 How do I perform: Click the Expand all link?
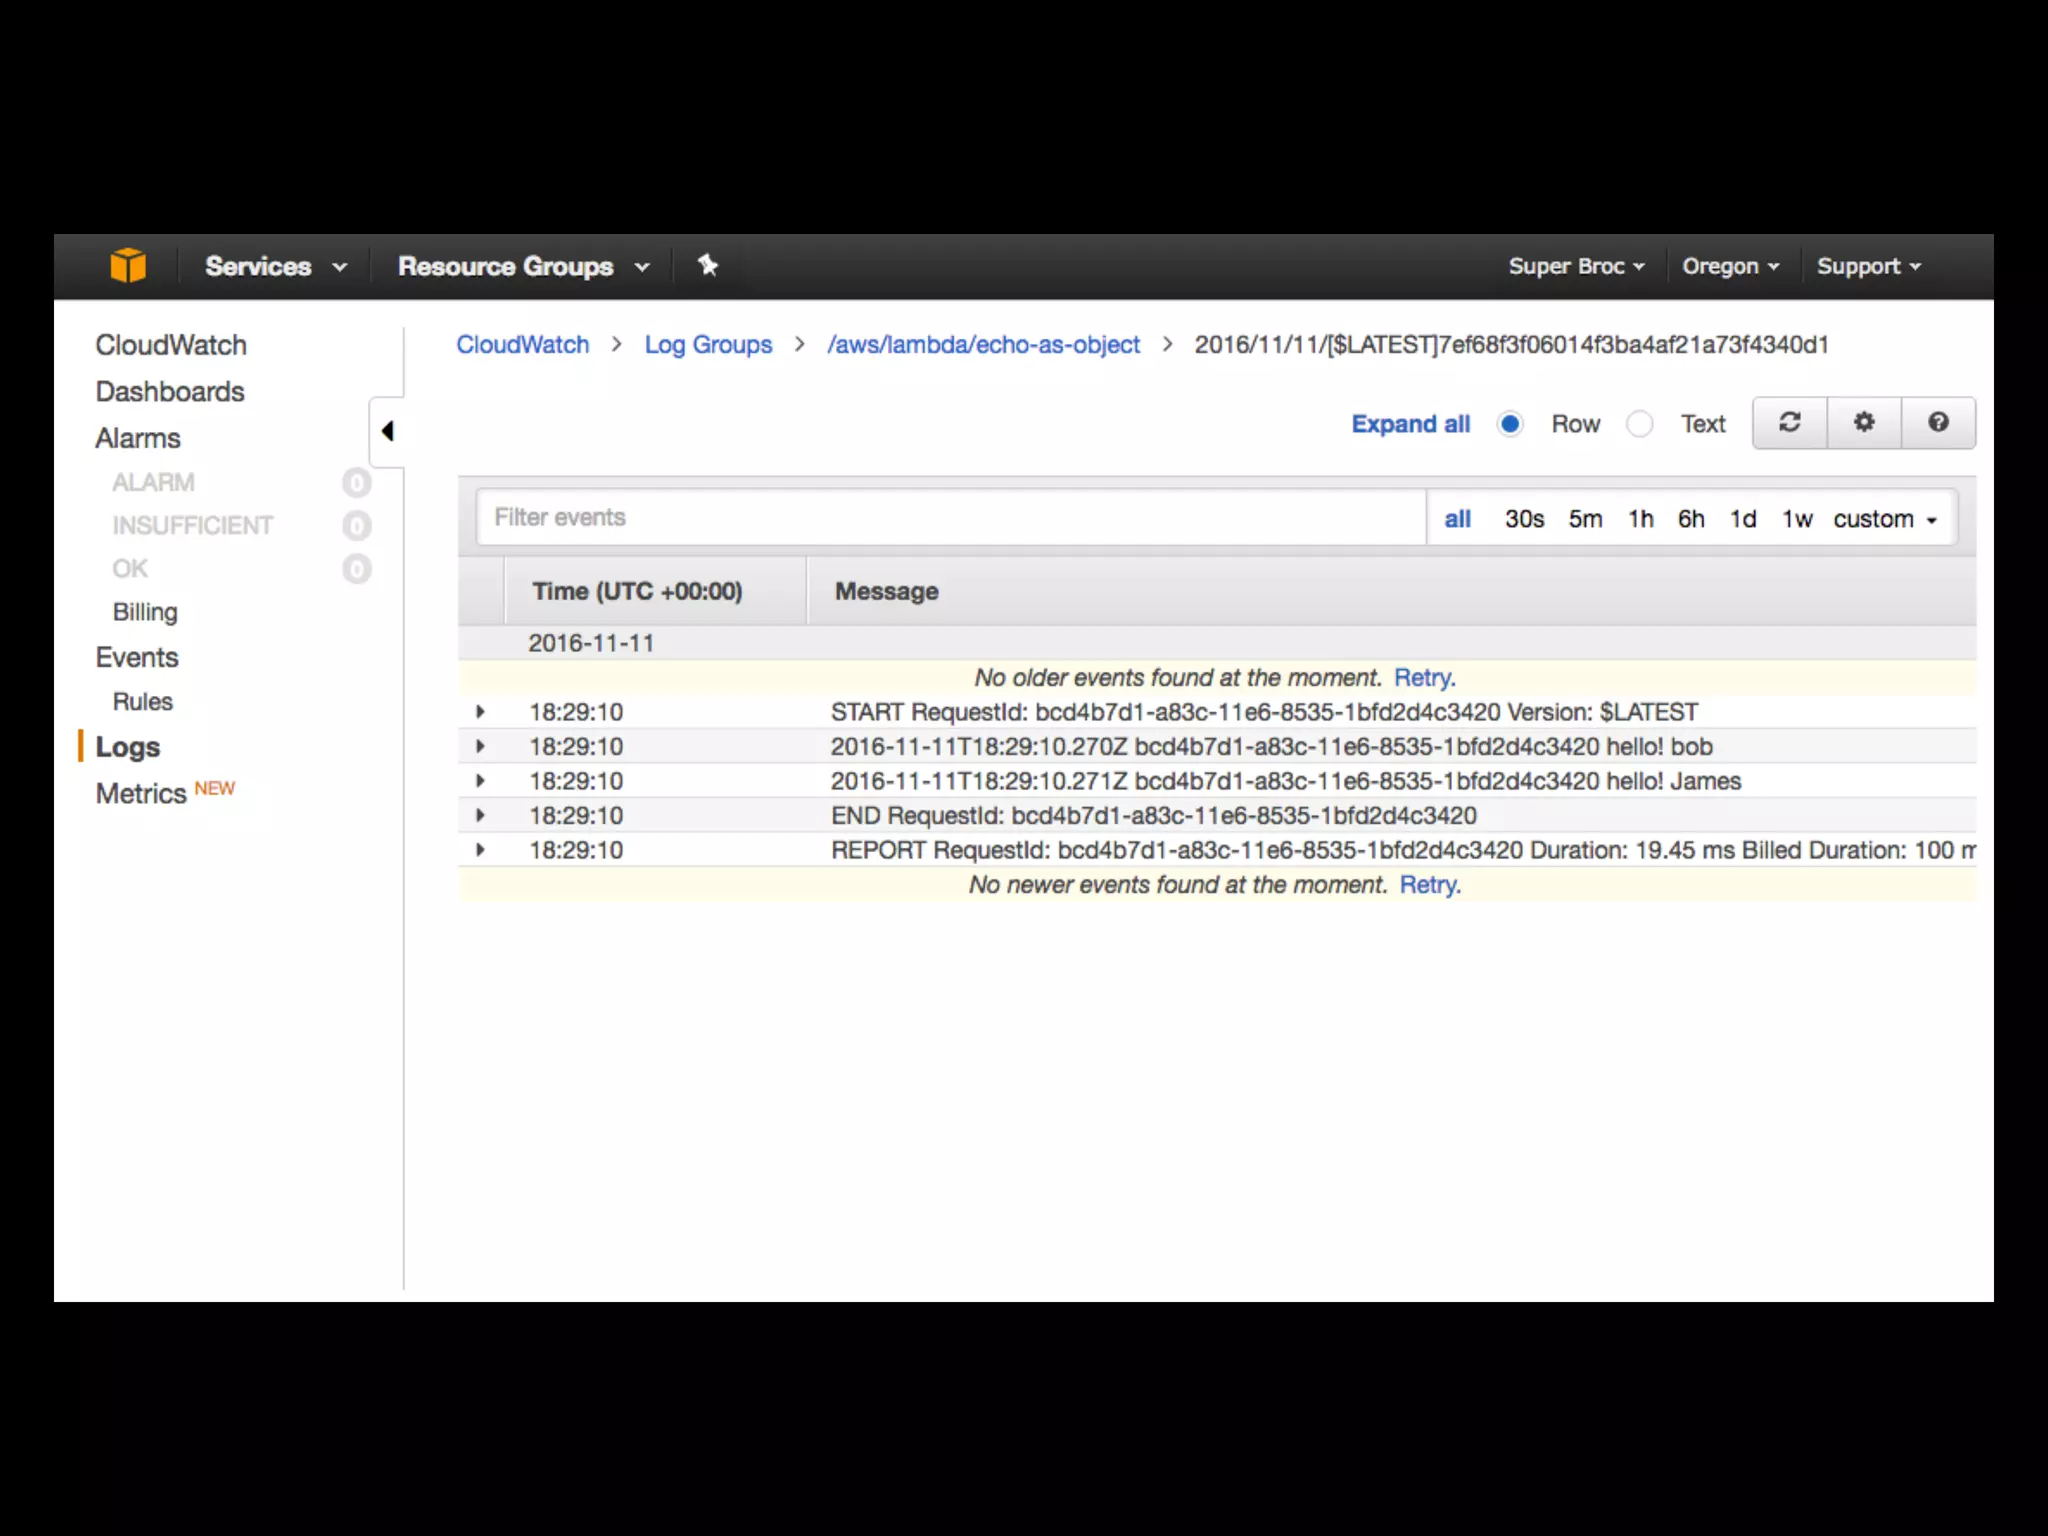point(1411,424)
